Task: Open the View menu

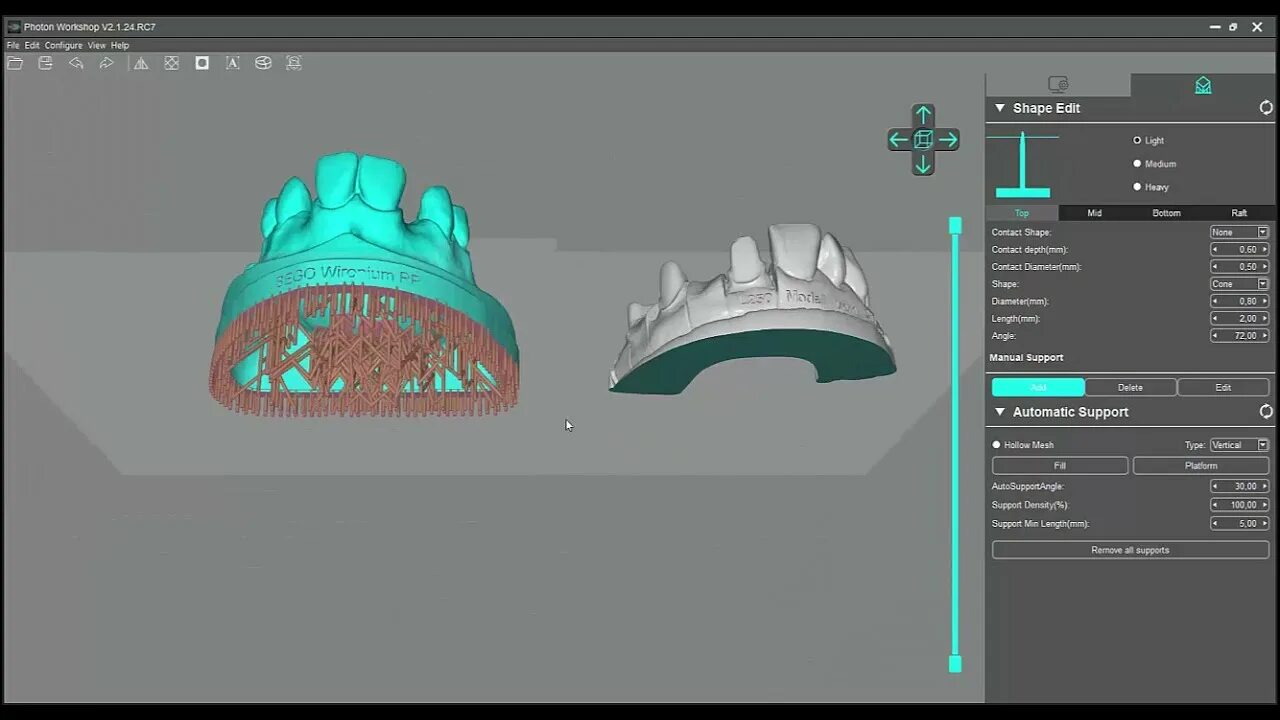Action: 96,45
